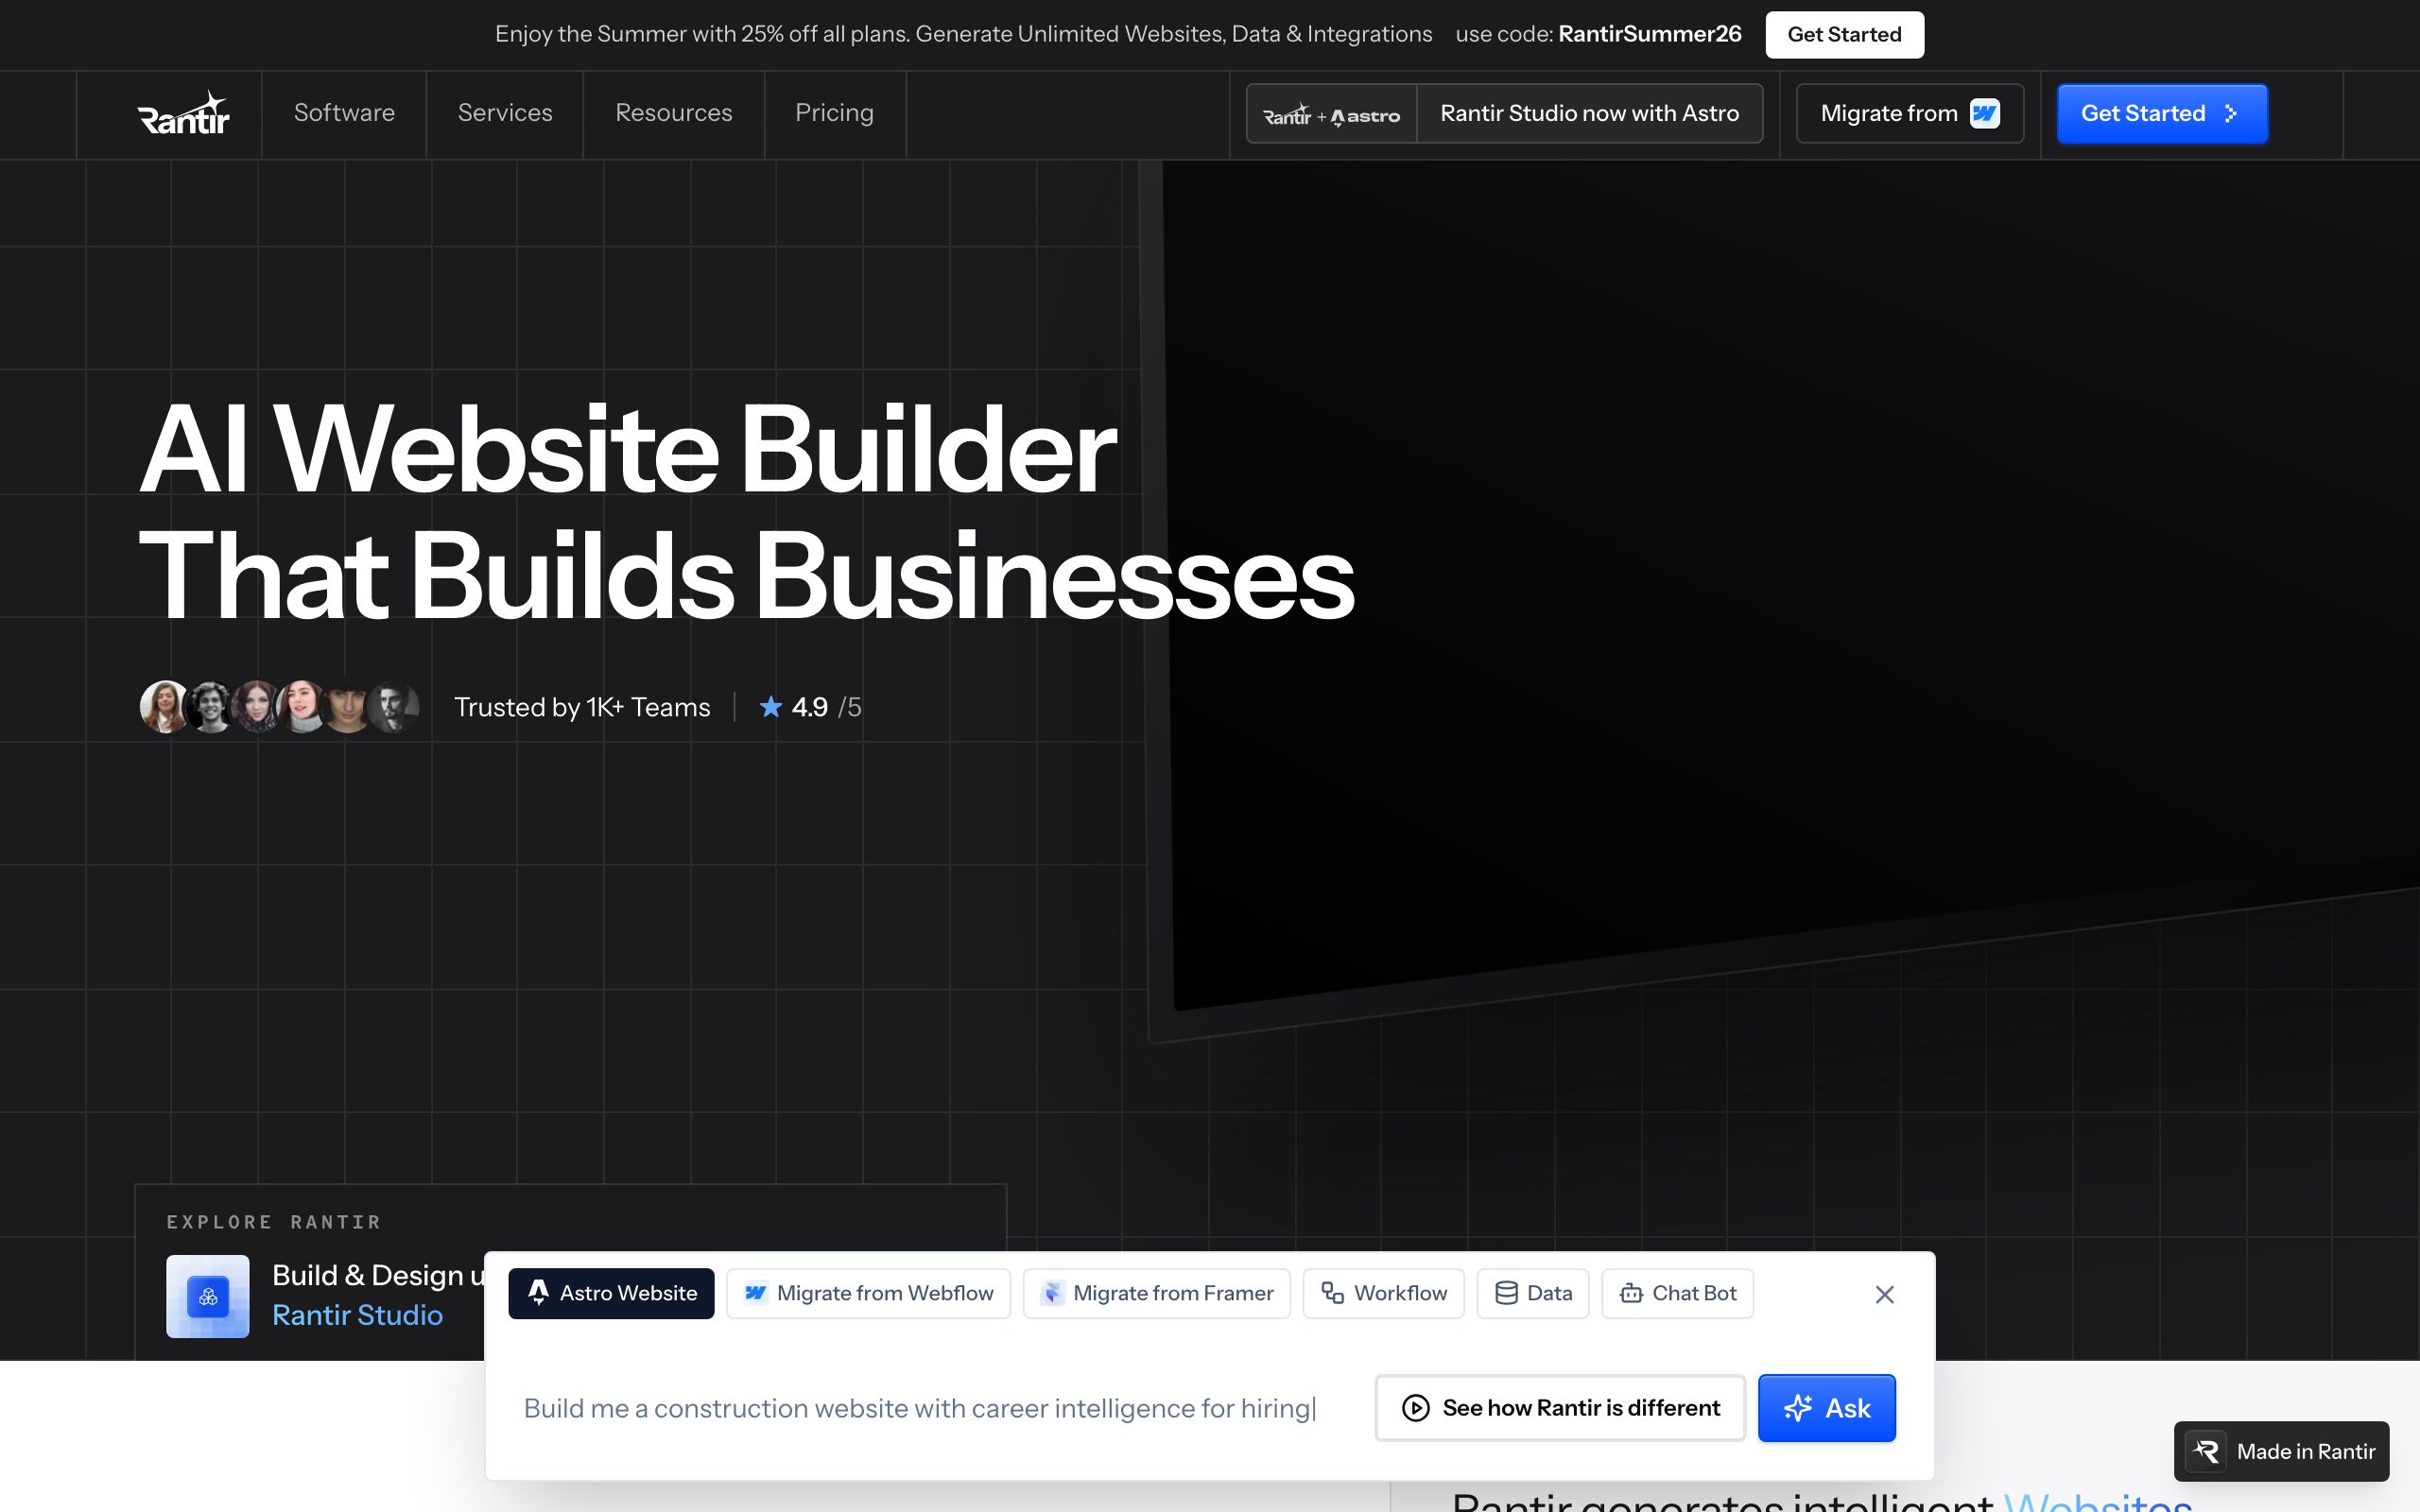Click the Migrate from button
Image resolution: width=2420 pixels, height=1512 pixels.
[1909, 113]
